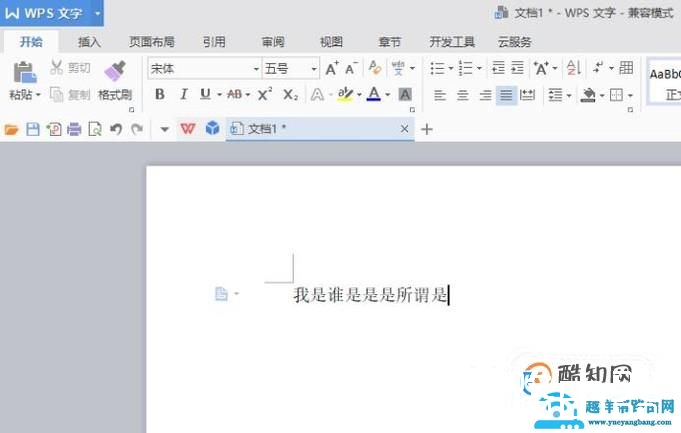Toggle character shading A button
681x433 pixels.
405,94
